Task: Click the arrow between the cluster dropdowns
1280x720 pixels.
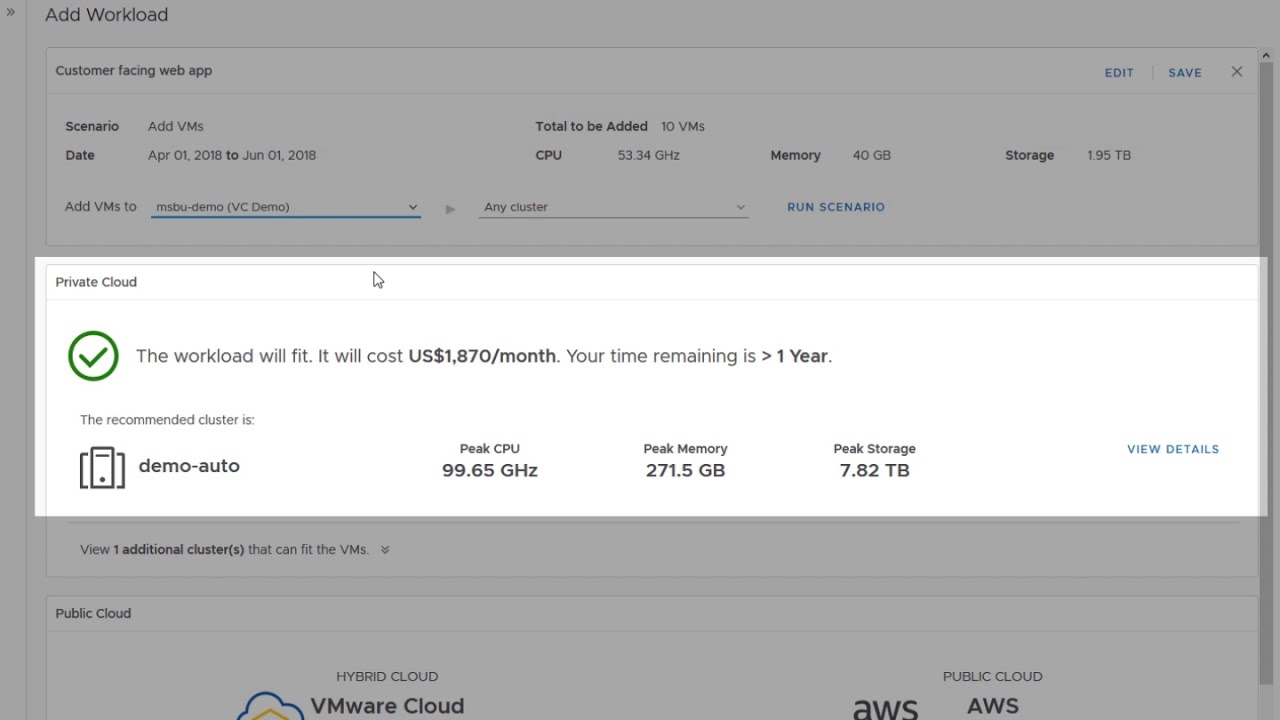Action: (x=450, y=208)
